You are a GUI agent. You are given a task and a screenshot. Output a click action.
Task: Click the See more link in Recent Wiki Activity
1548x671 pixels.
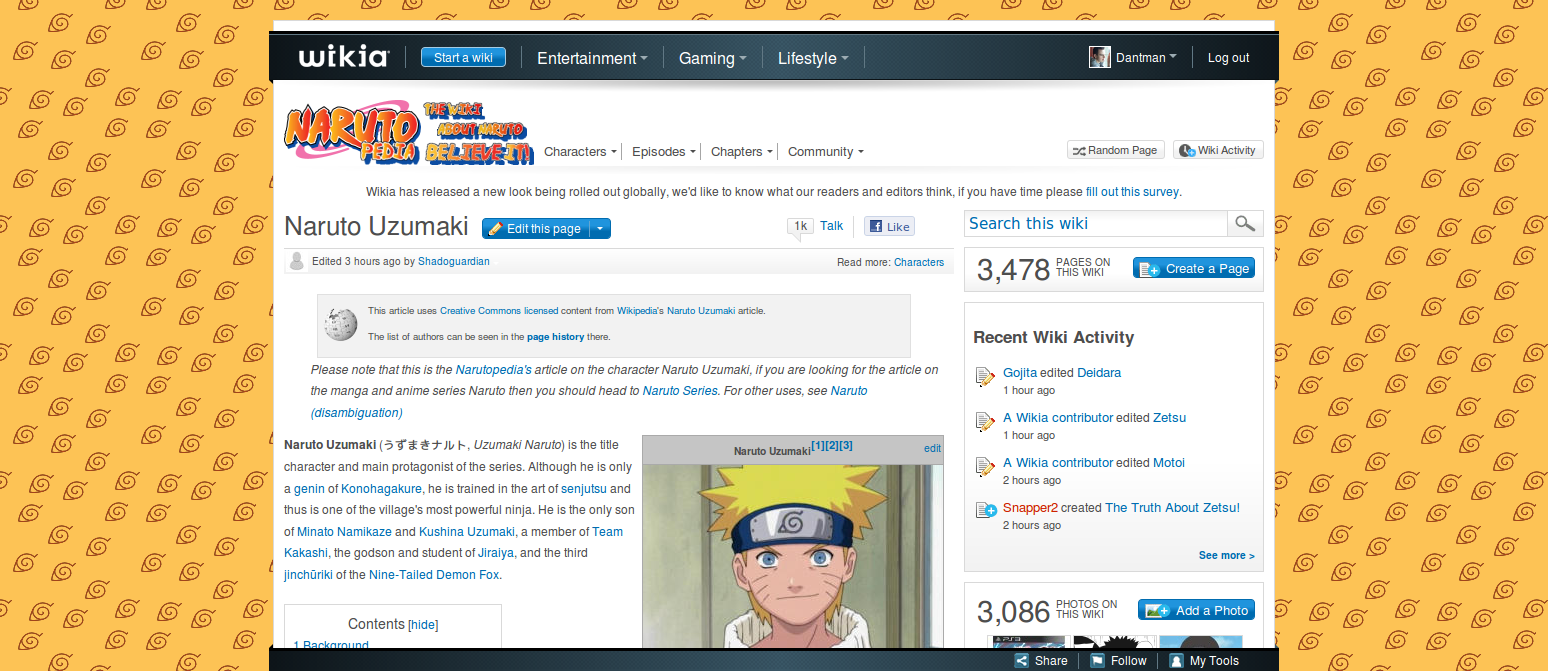[x=1226, y=556]
